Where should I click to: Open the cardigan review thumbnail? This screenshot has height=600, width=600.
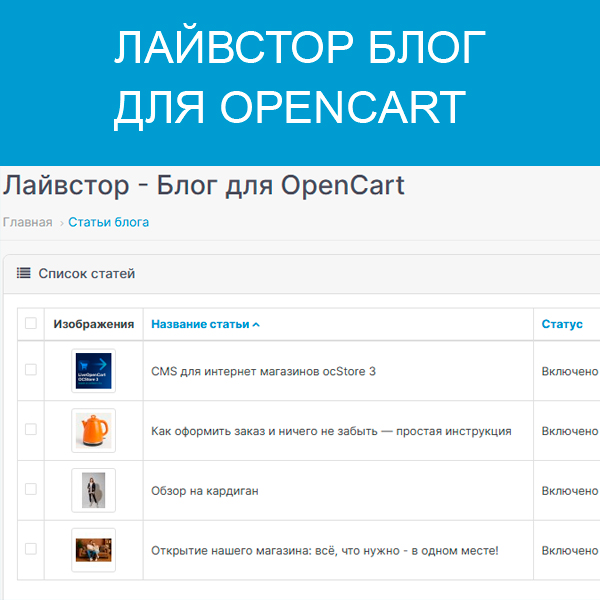(93, 490)
